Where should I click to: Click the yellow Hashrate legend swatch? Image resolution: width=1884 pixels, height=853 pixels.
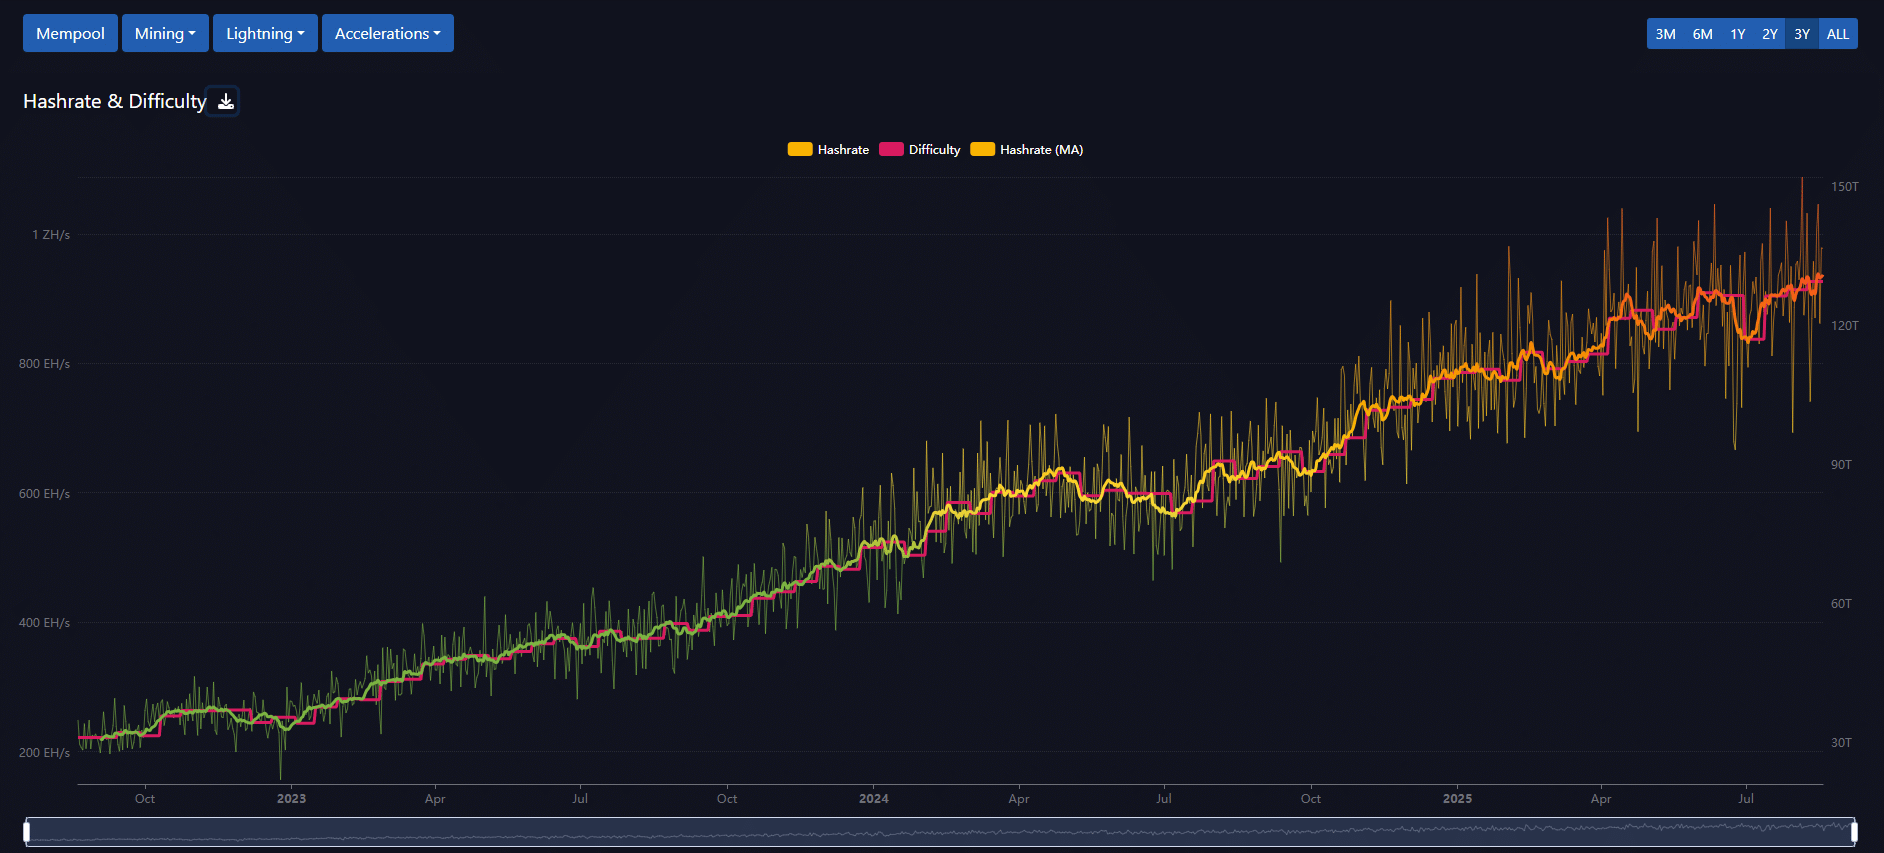(800, 149)
